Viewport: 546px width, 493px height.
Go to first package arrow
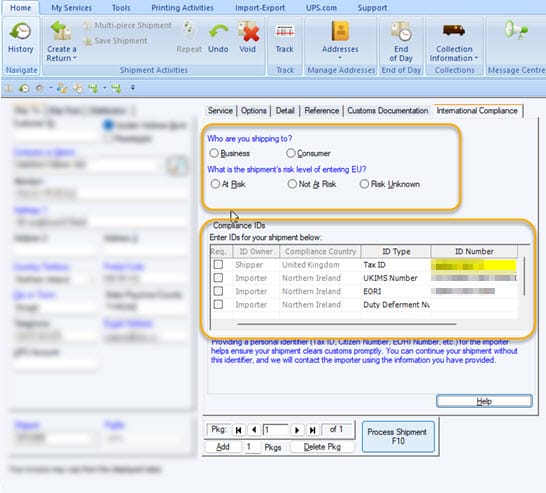point(239,430)
